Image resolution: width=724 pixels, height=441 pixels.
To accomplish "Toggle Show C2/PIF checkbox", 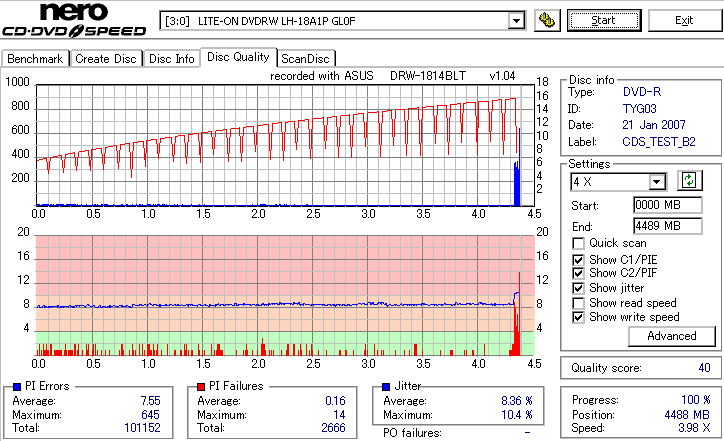I will point(578,273).
